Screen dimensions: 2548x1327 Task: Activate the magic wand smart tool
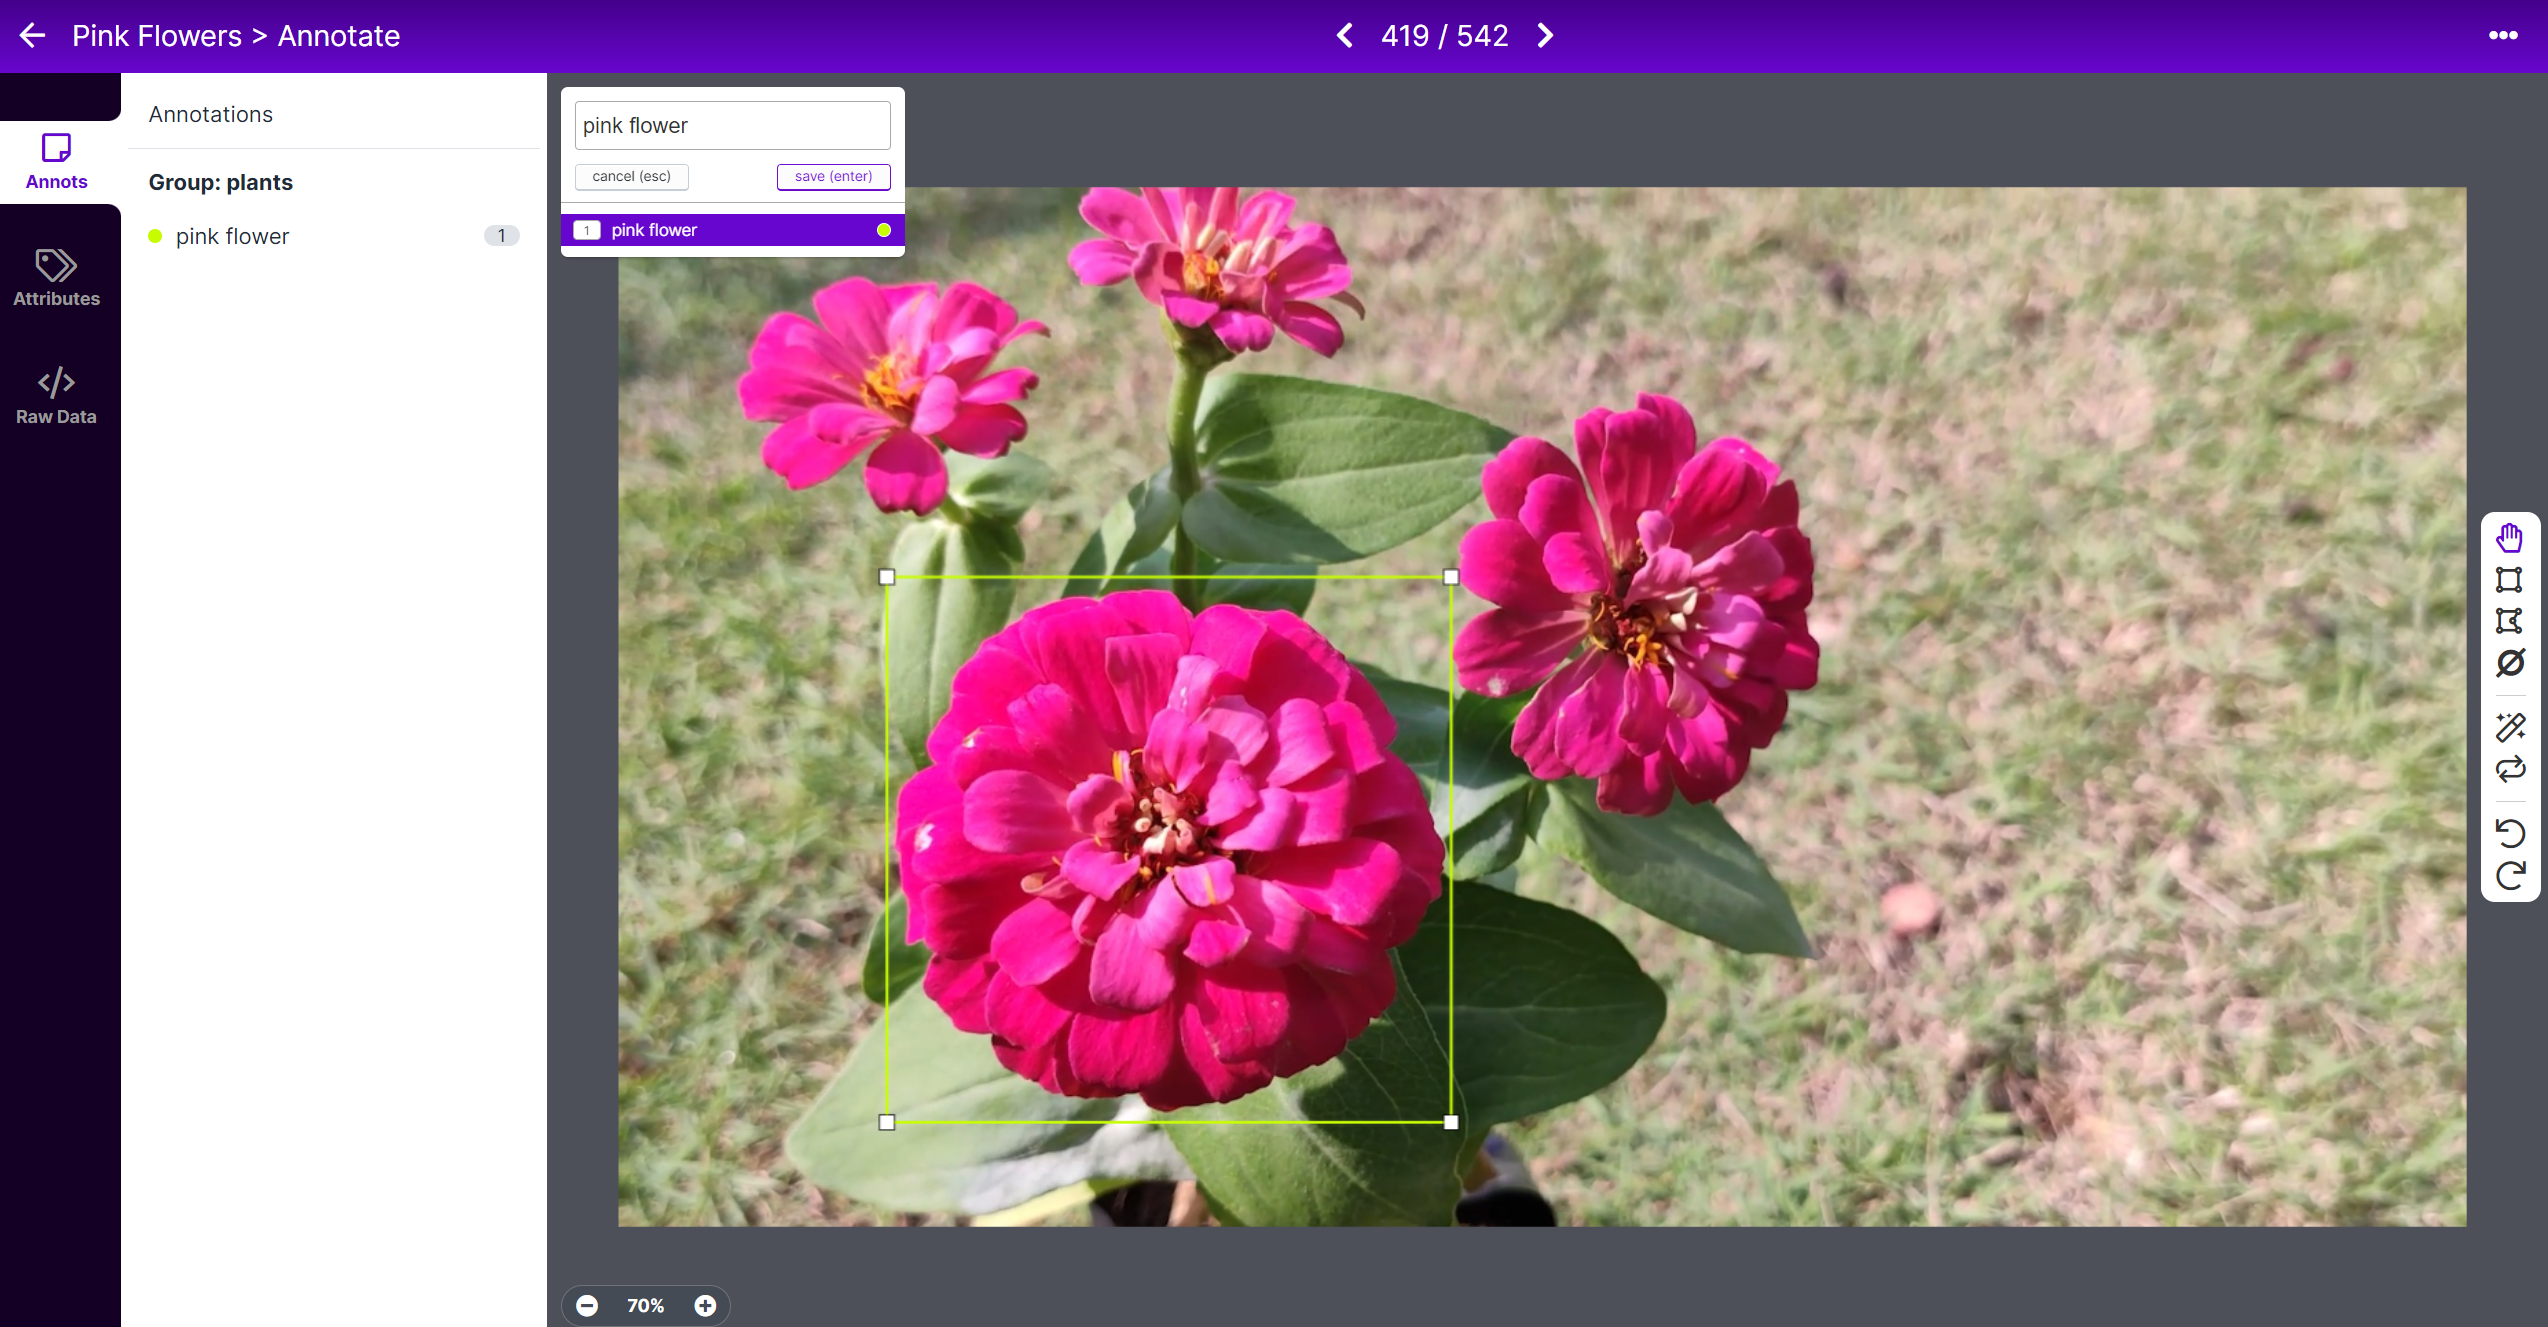tap(2510, 727)
